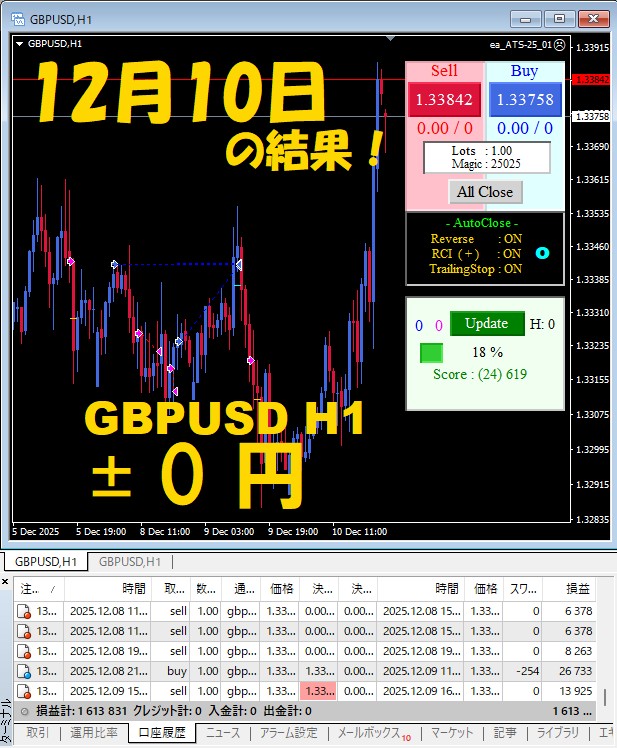Screen dimensions: 617x748
Task: Open the アラーム設定 terminal tab
Action: pyautogui.click(x=289, y=732)
